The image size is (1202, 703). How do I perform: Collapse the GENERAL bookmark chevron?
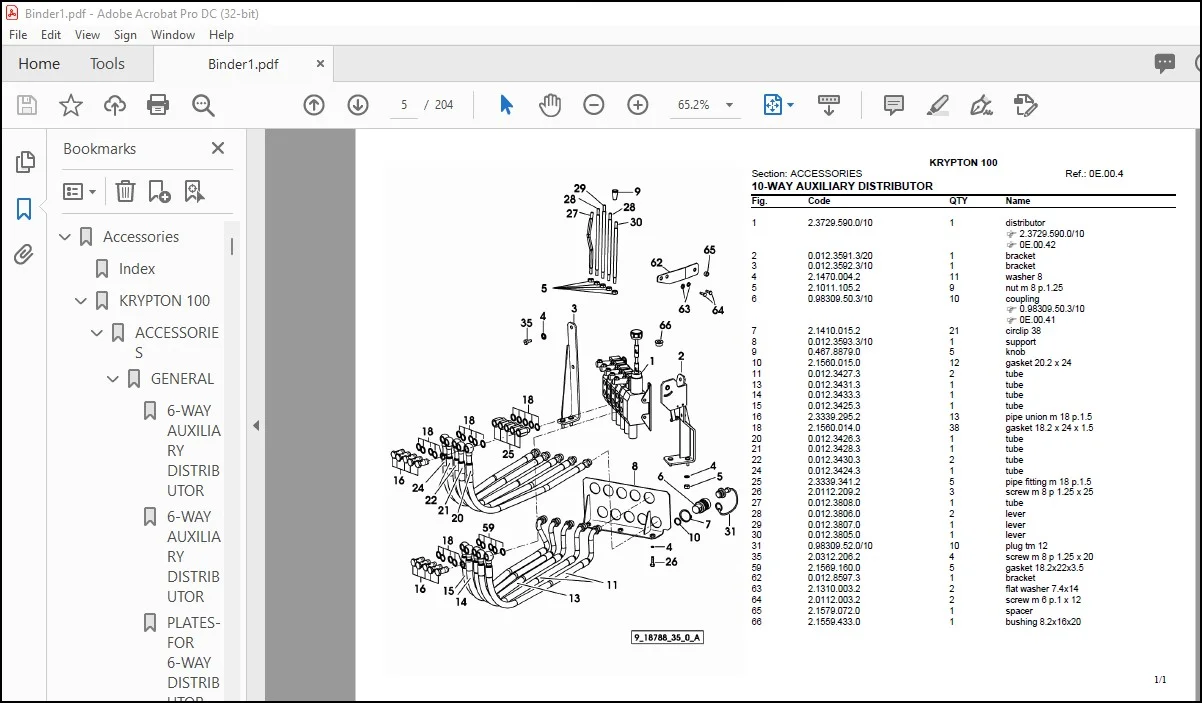click(113, 379)
